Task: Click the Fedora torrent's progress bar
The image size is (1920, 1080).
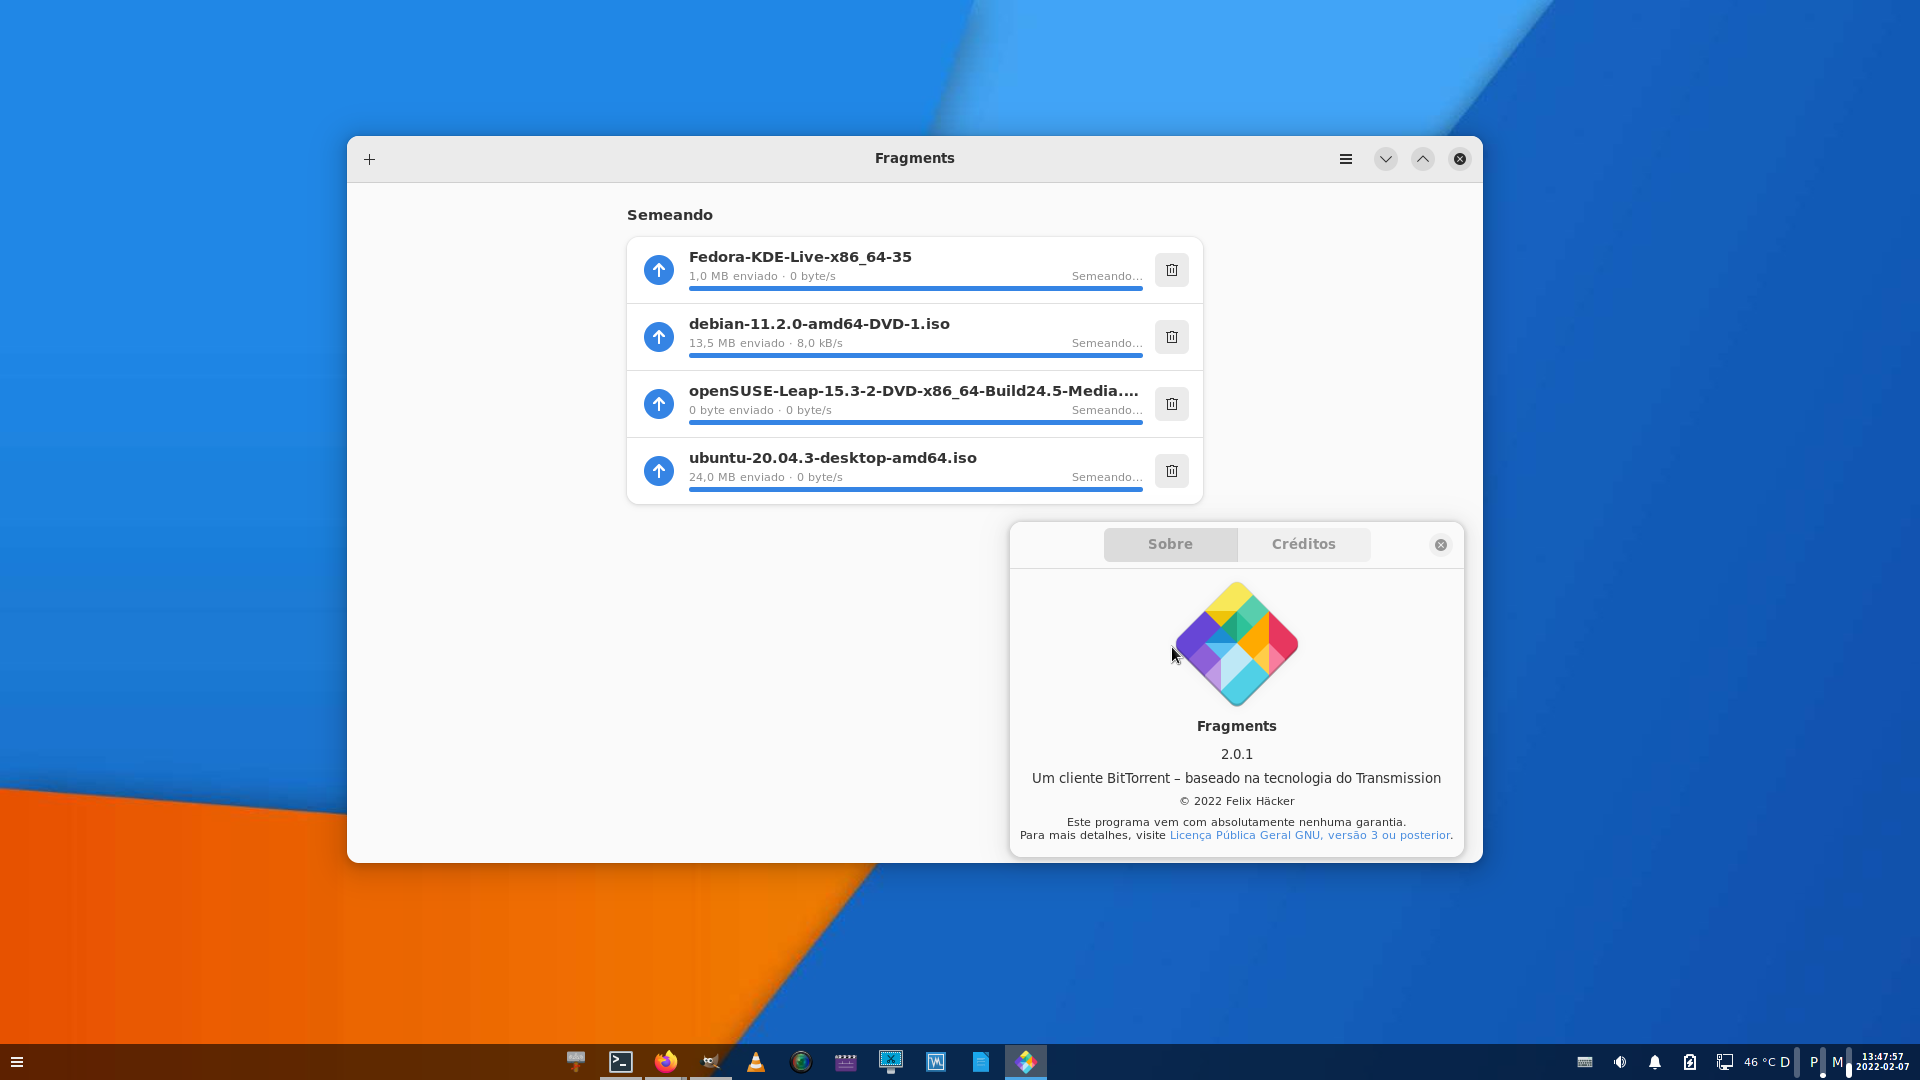Action: 916,288
